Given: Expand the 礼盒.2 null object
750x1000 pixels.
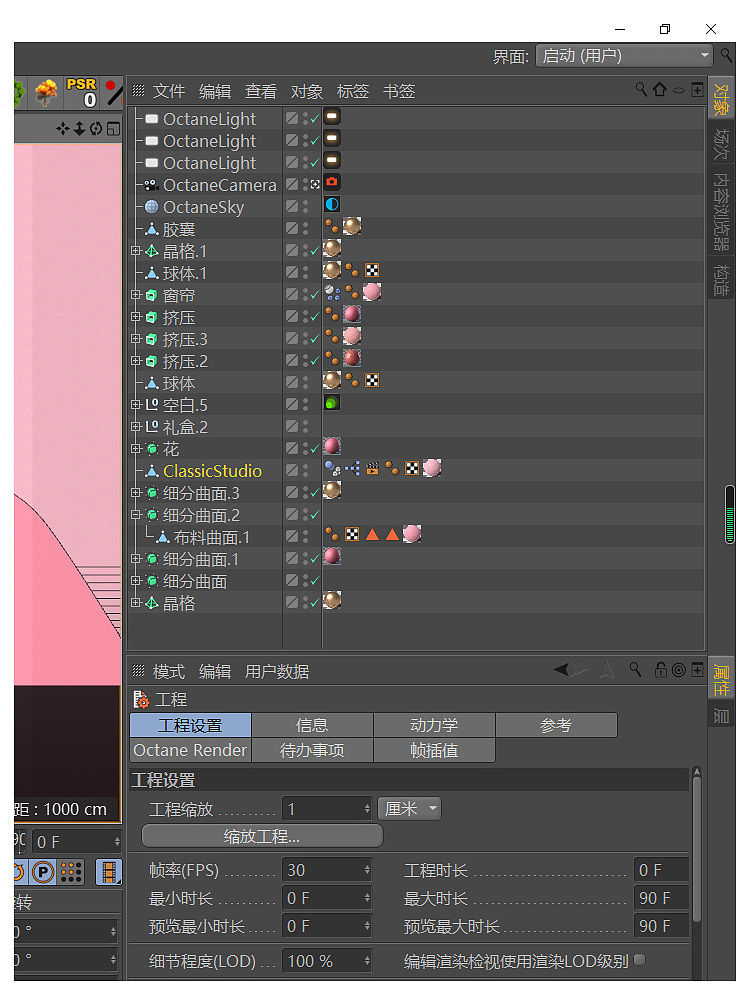Looking at the screenshot, I should coord(135,427).
